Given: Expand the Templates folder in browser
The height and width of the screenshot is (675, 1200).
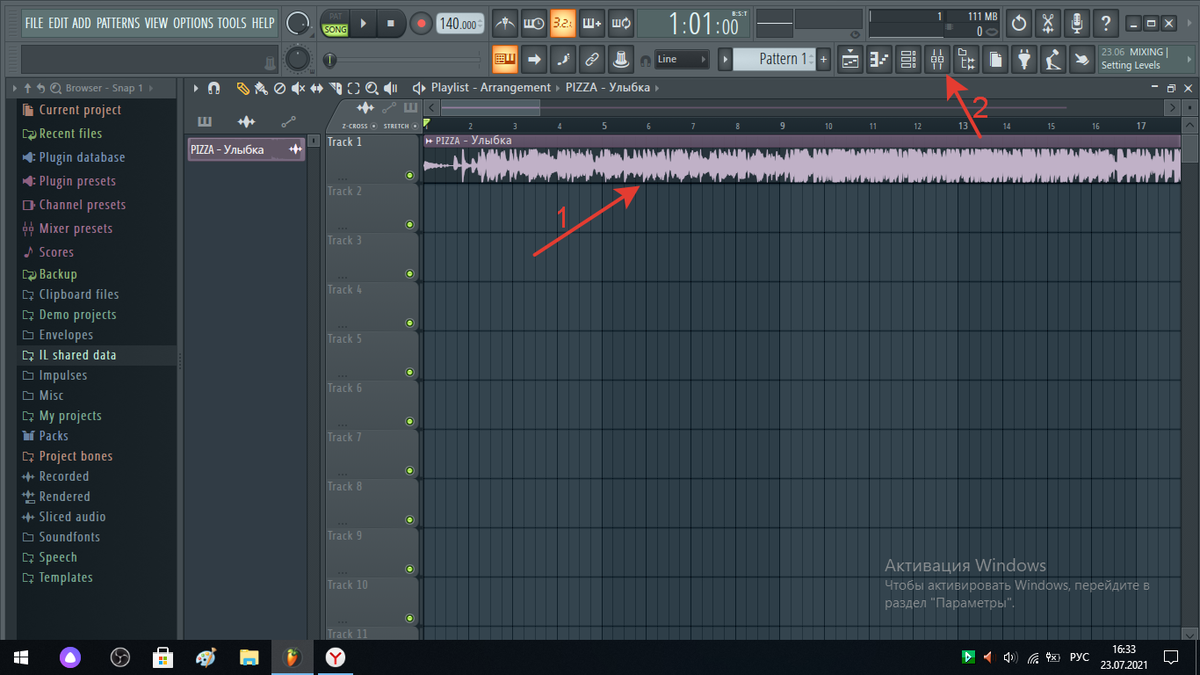Looking at the screenshot, I should click(57, 577).
